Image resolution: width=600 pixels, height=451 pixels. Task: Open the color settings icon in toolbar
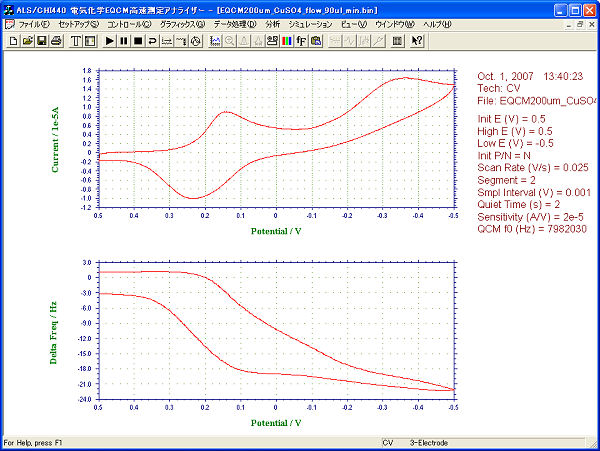(287, 41)
